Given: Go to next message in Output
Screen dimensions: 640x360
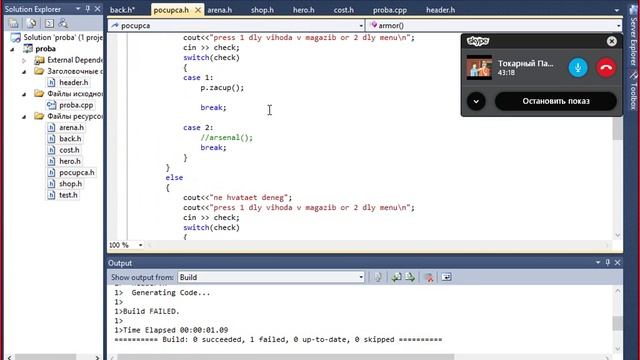Looking at the screenshot, I should click(410, 277).
